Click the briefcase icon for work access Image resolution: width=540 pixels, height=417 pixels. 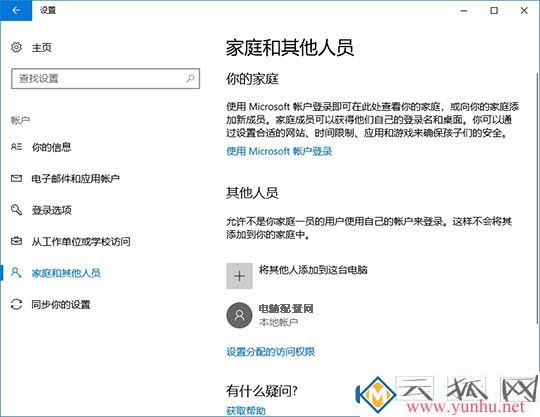coord(16,241)
